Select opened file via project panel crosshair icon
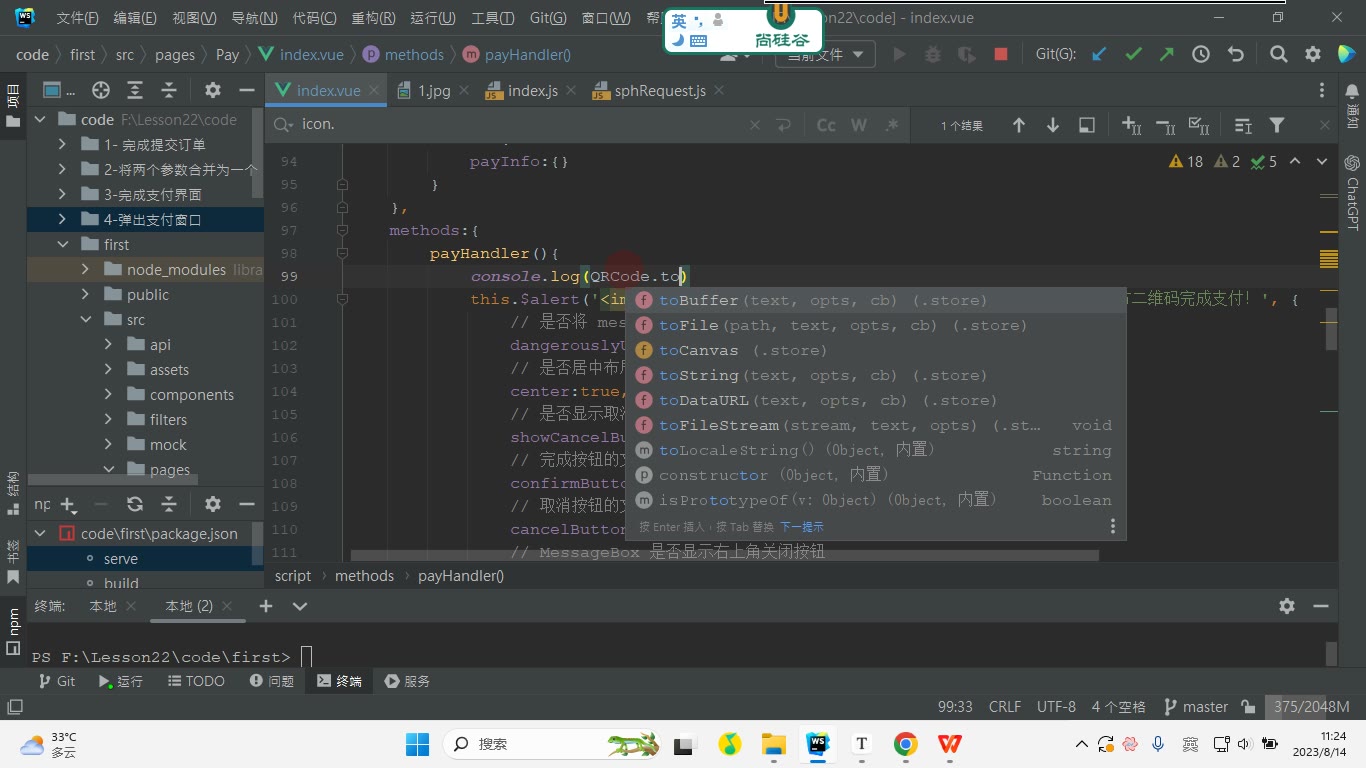Image resolution: width=1366 pixels, height=768 pixels. point(101,90)
